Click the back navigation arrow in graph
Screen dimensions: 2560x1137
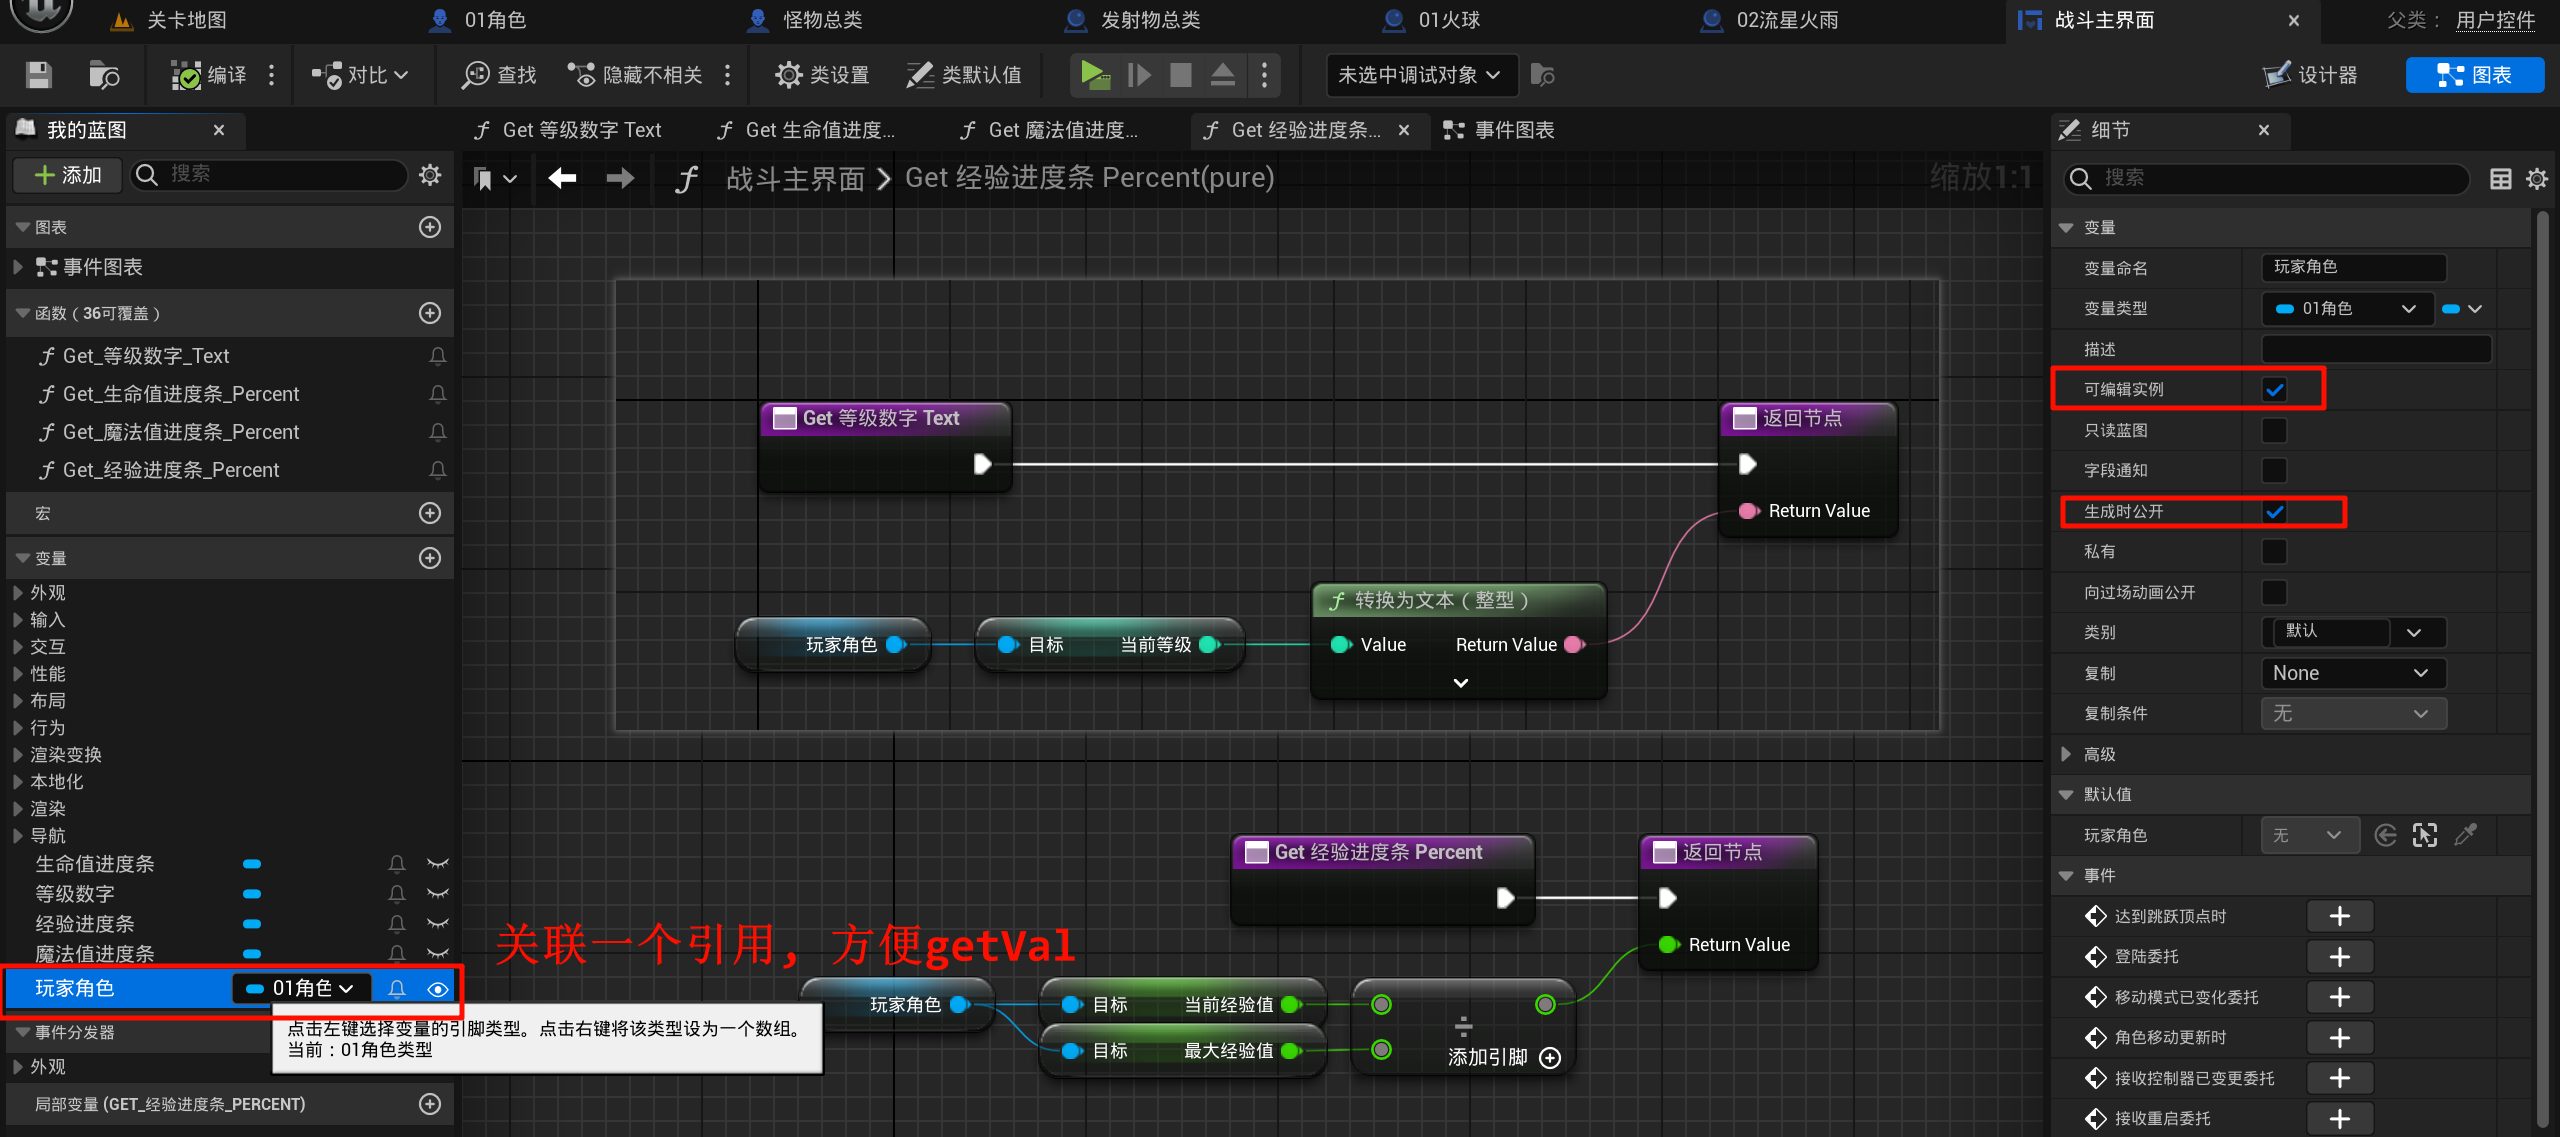pyautogui.click(x=562, y=179)
